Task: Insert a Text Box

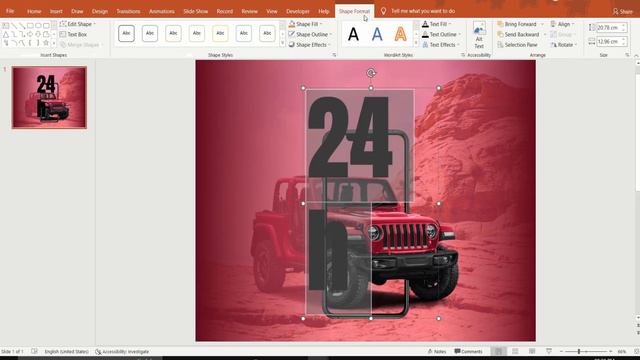Action: (x=73, y=34)
